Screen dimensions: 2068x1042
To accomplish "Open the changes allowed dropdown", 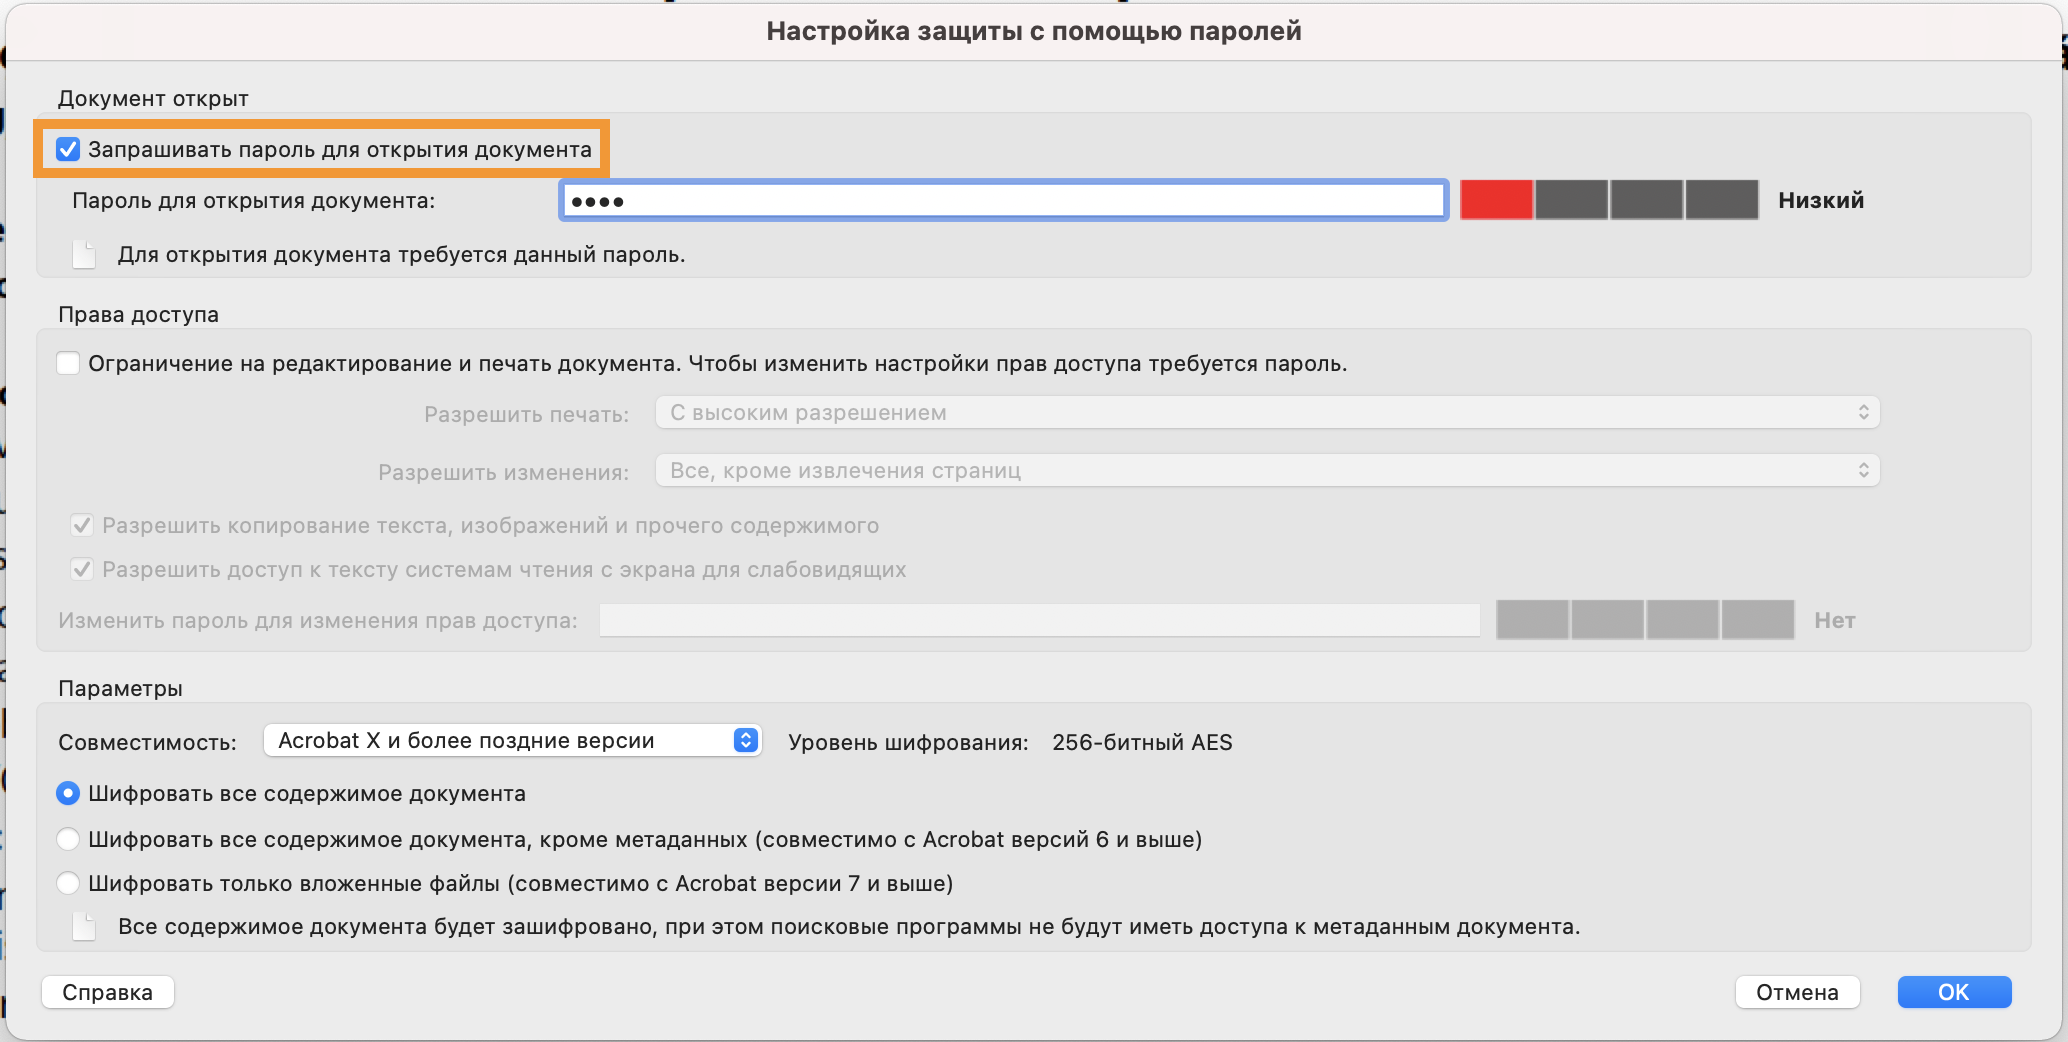I will coord(1267,471).
